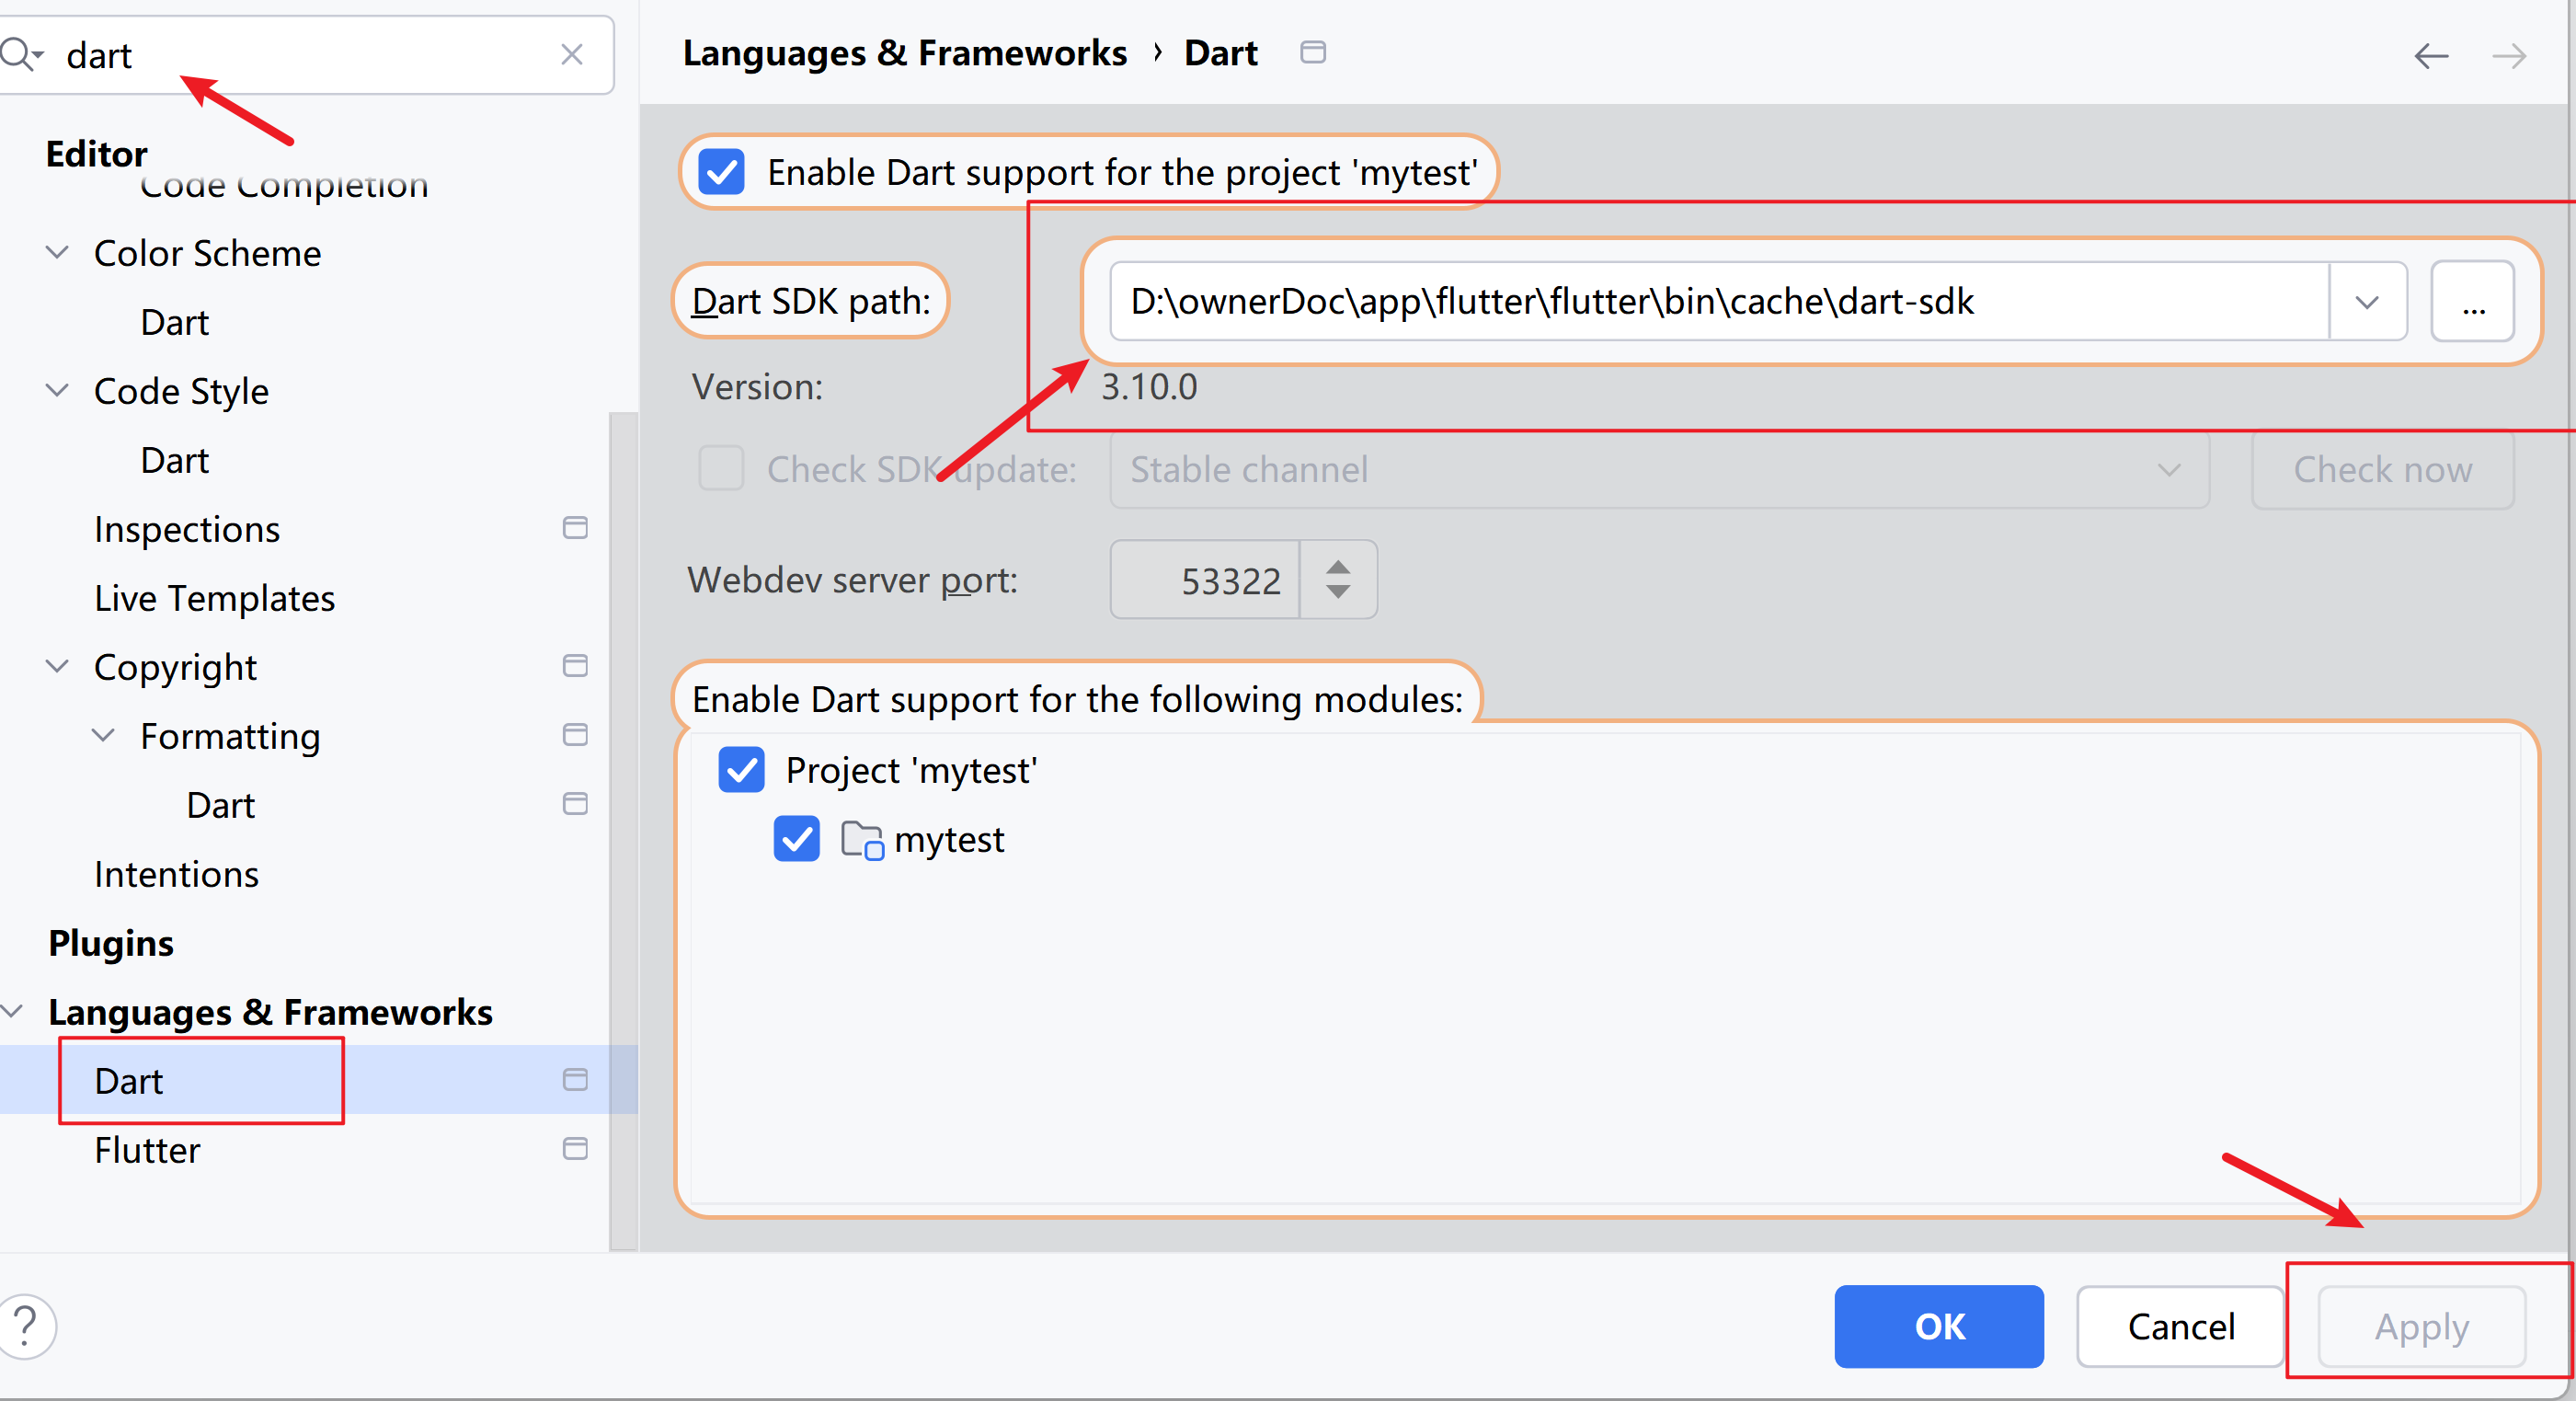Click project-level icon beside Inspections
The image size is (2576, 1401).
575,528
